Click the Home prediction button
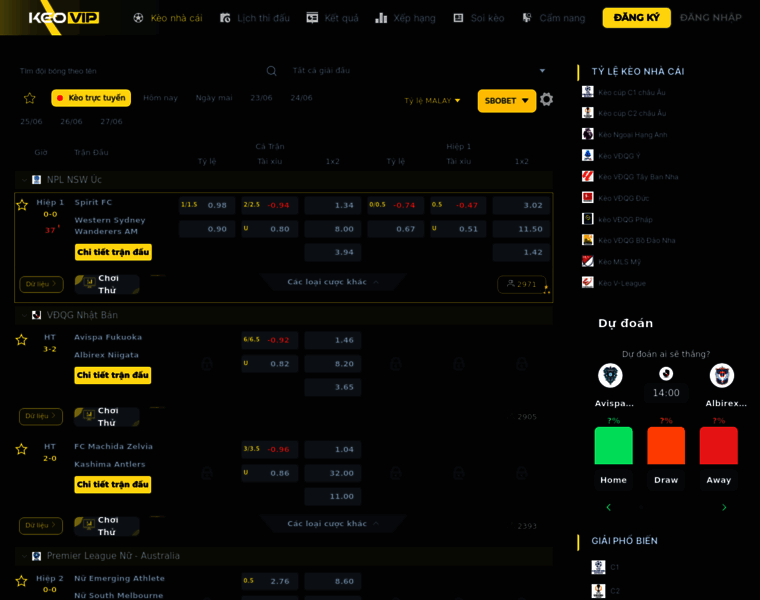Image resolution: width=760 pixels, height=600 pixels. click(x=613, y=480)
